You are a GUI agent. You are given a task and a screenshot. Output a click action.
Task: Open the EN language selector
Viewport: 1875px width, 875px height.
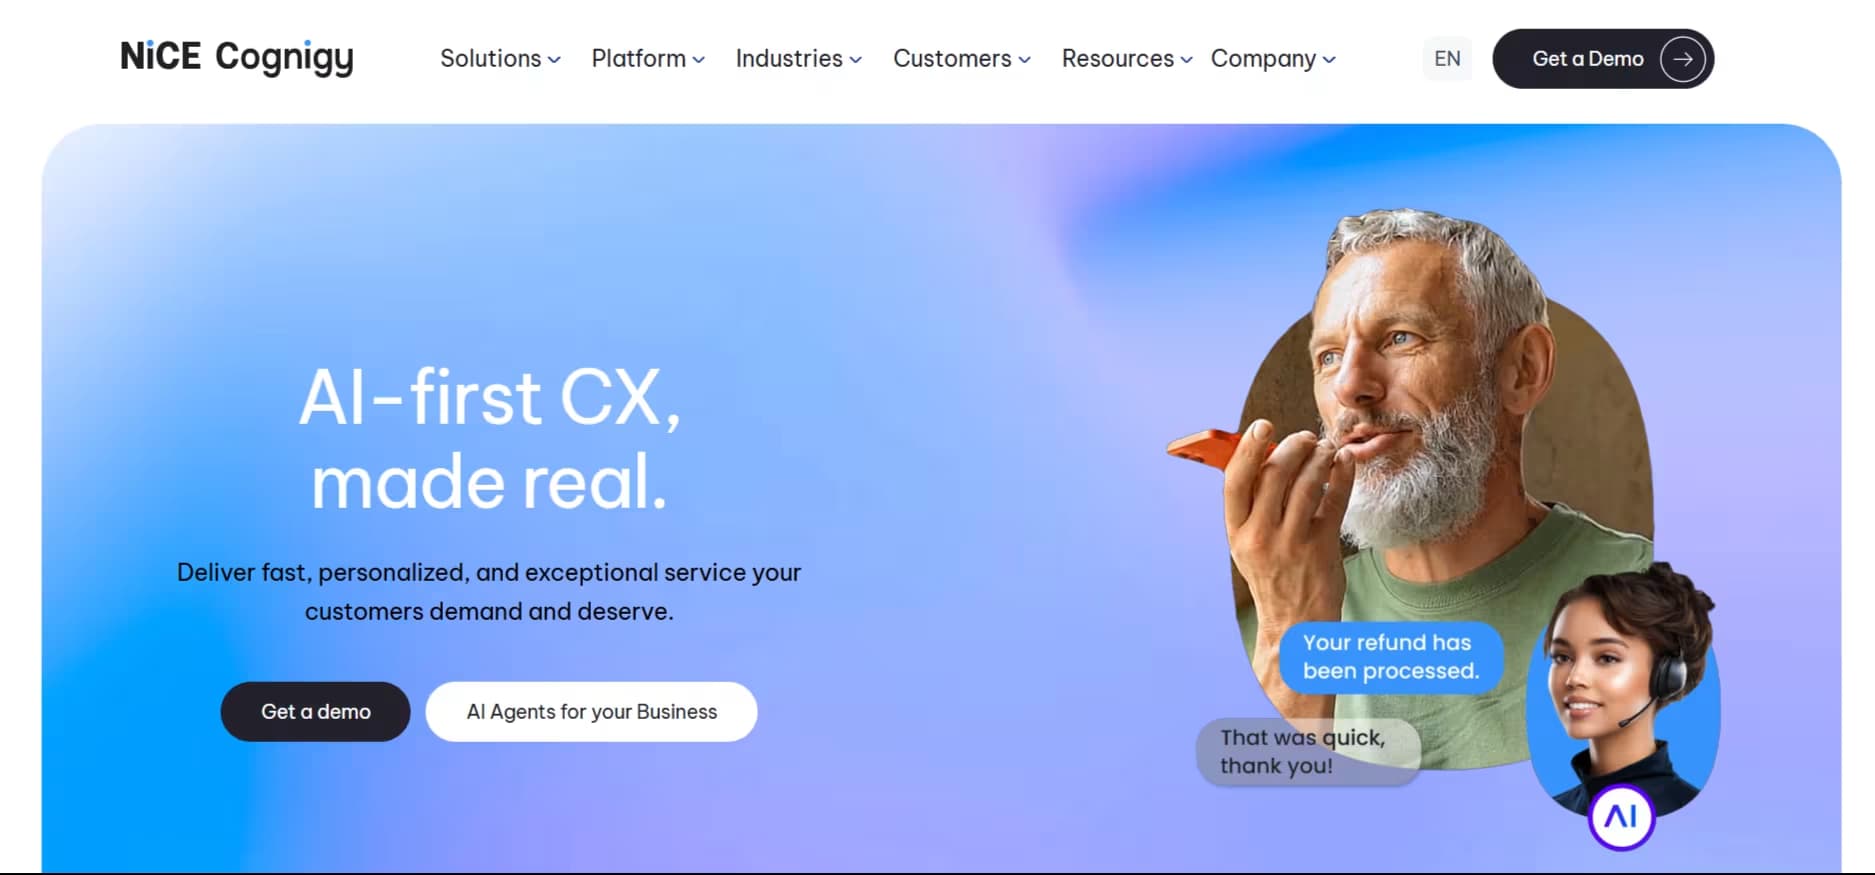(x=1447, y=58)
